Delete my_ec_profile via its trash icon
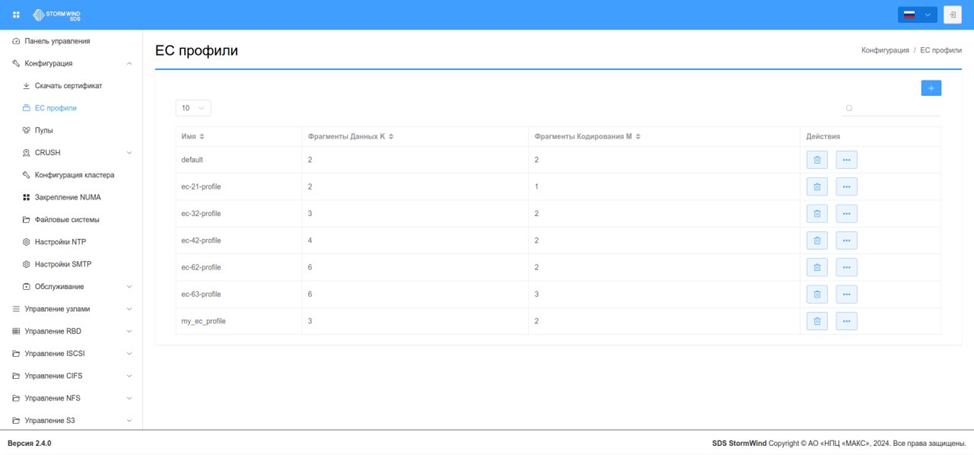 click(x=817, y=321)
